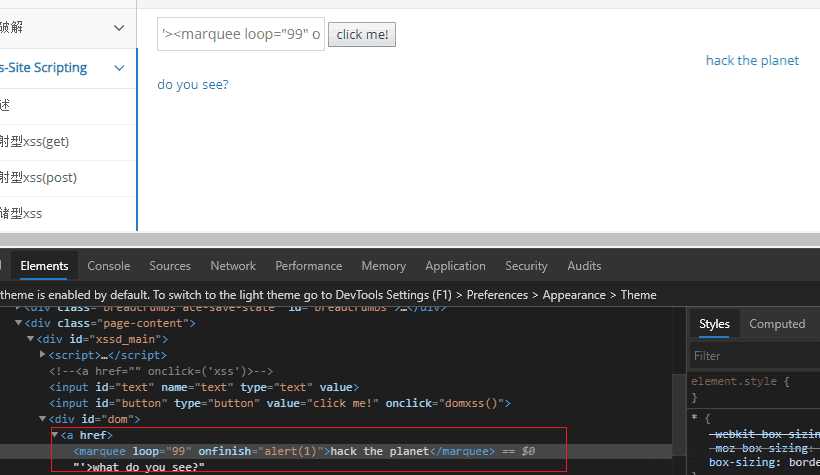Viewport: 820px width, 475px height.
Task: Select the Styles pane tab
Action: pyautogui.click(x=714, y=324)
